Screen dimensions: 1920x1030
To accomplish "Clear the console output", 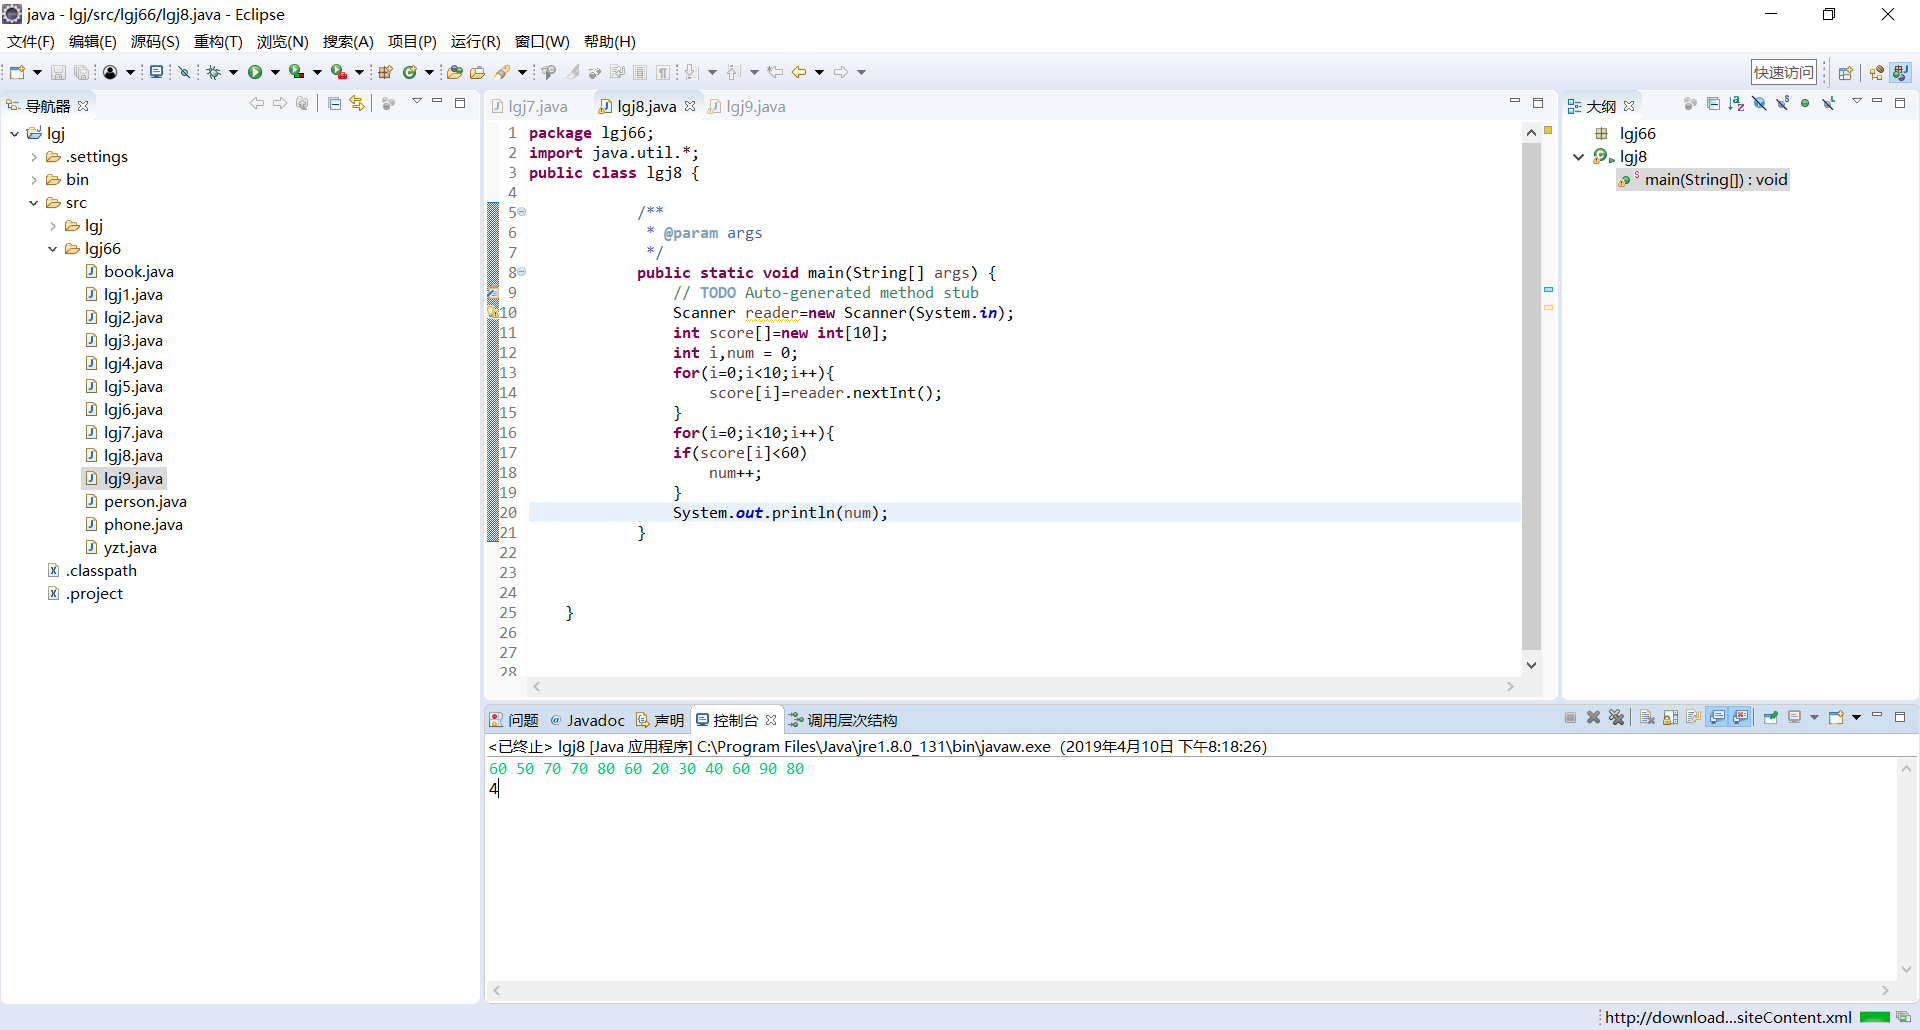I will click(1647, 718).
